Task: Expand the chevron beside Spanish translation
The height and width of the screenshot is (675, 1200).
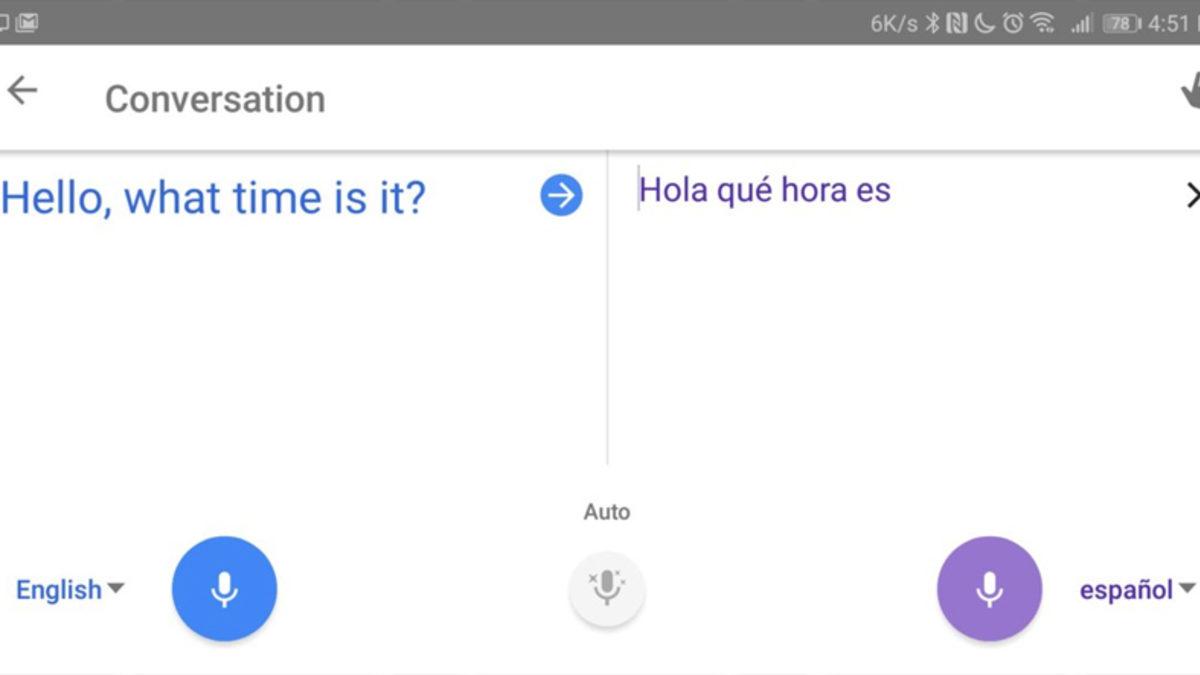Action: [x=1194, y=196]
